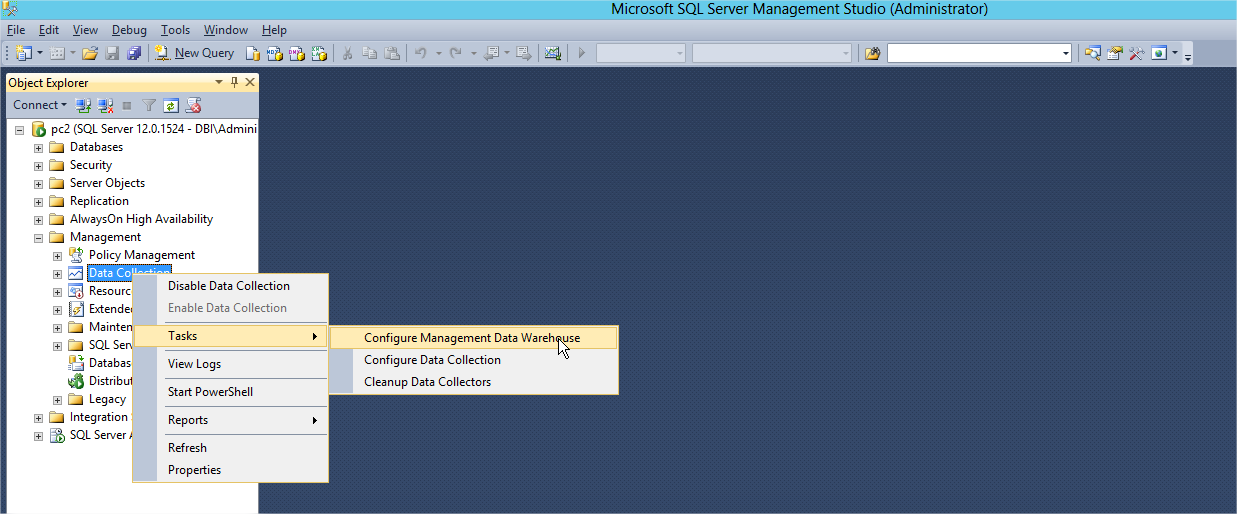1237x514 pixels.
Task: Select the pc2 SQL Server root node
Action: (x=153, y=130)
